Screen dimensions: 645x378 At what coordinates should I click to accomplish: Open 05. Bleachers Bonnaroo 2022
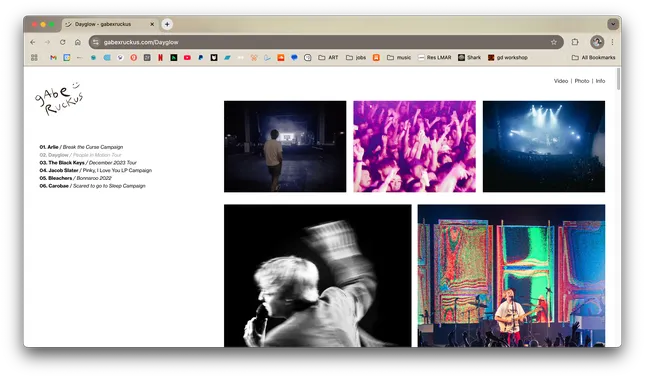tap(75, 178)
